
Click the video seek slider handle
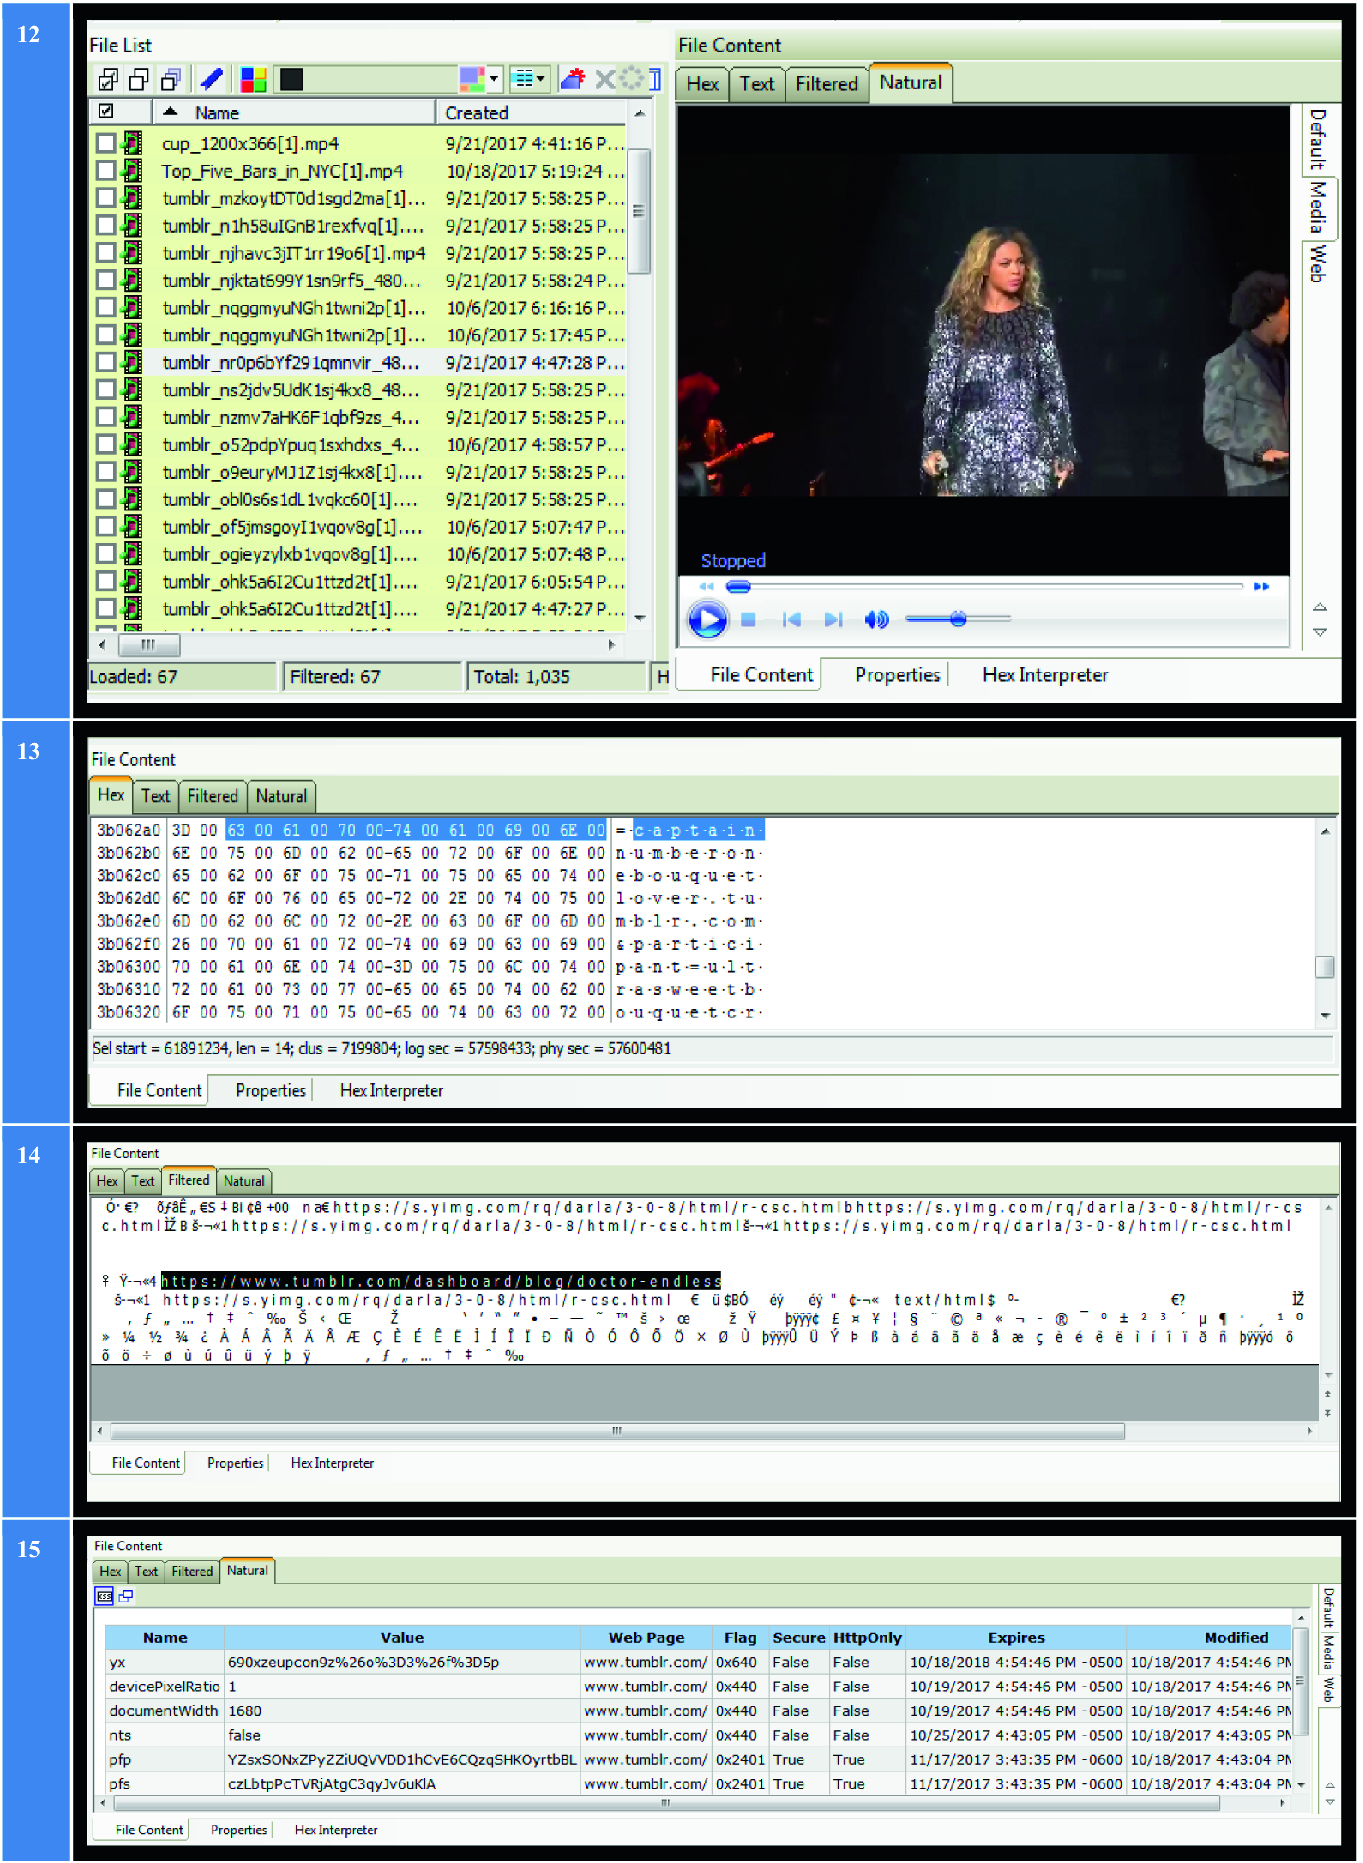pos(738,587)
